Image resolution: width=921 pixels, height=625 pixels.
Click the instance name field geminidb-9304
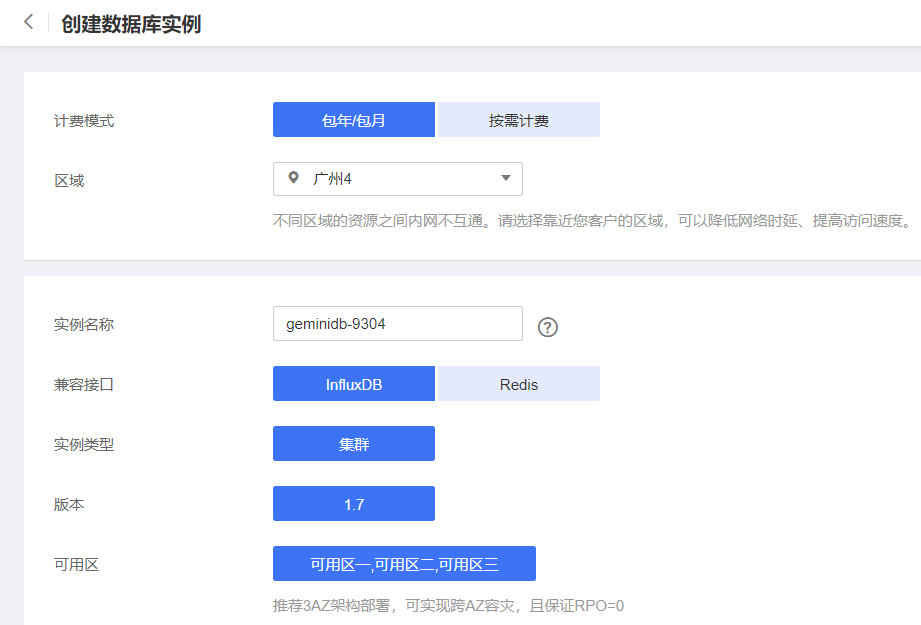[398, 324]
